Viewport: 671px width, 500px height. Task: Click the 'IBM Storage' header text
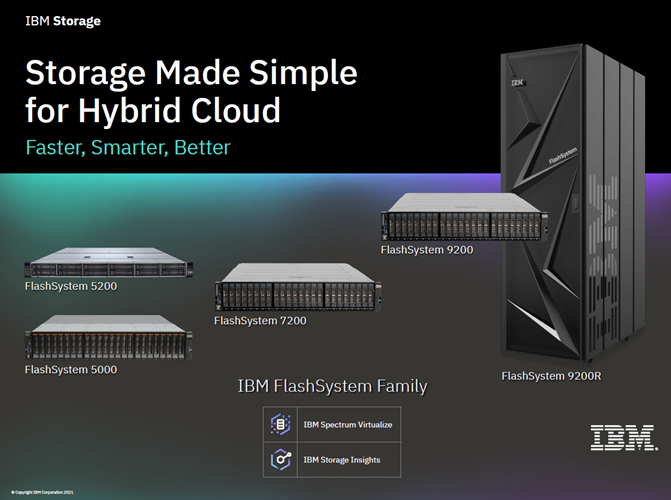(x=63, y=21)
